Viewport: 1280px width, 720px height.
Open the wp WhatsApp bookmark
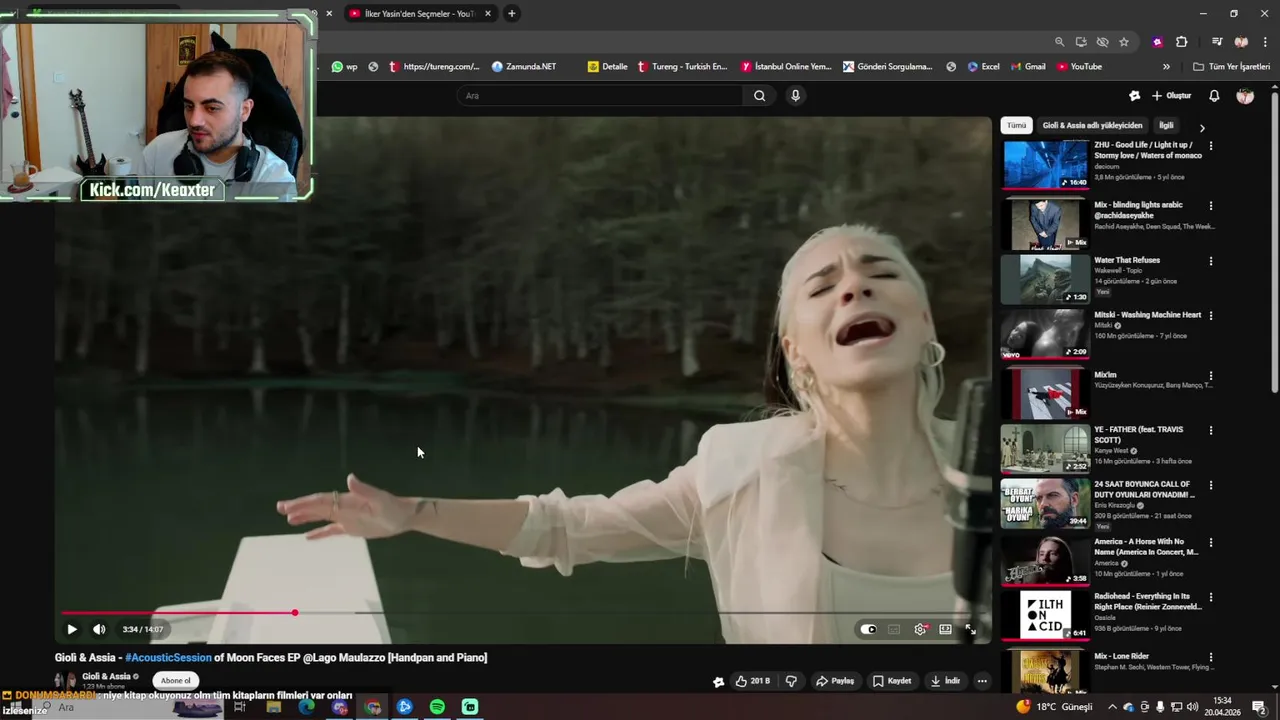pos(345,67)
